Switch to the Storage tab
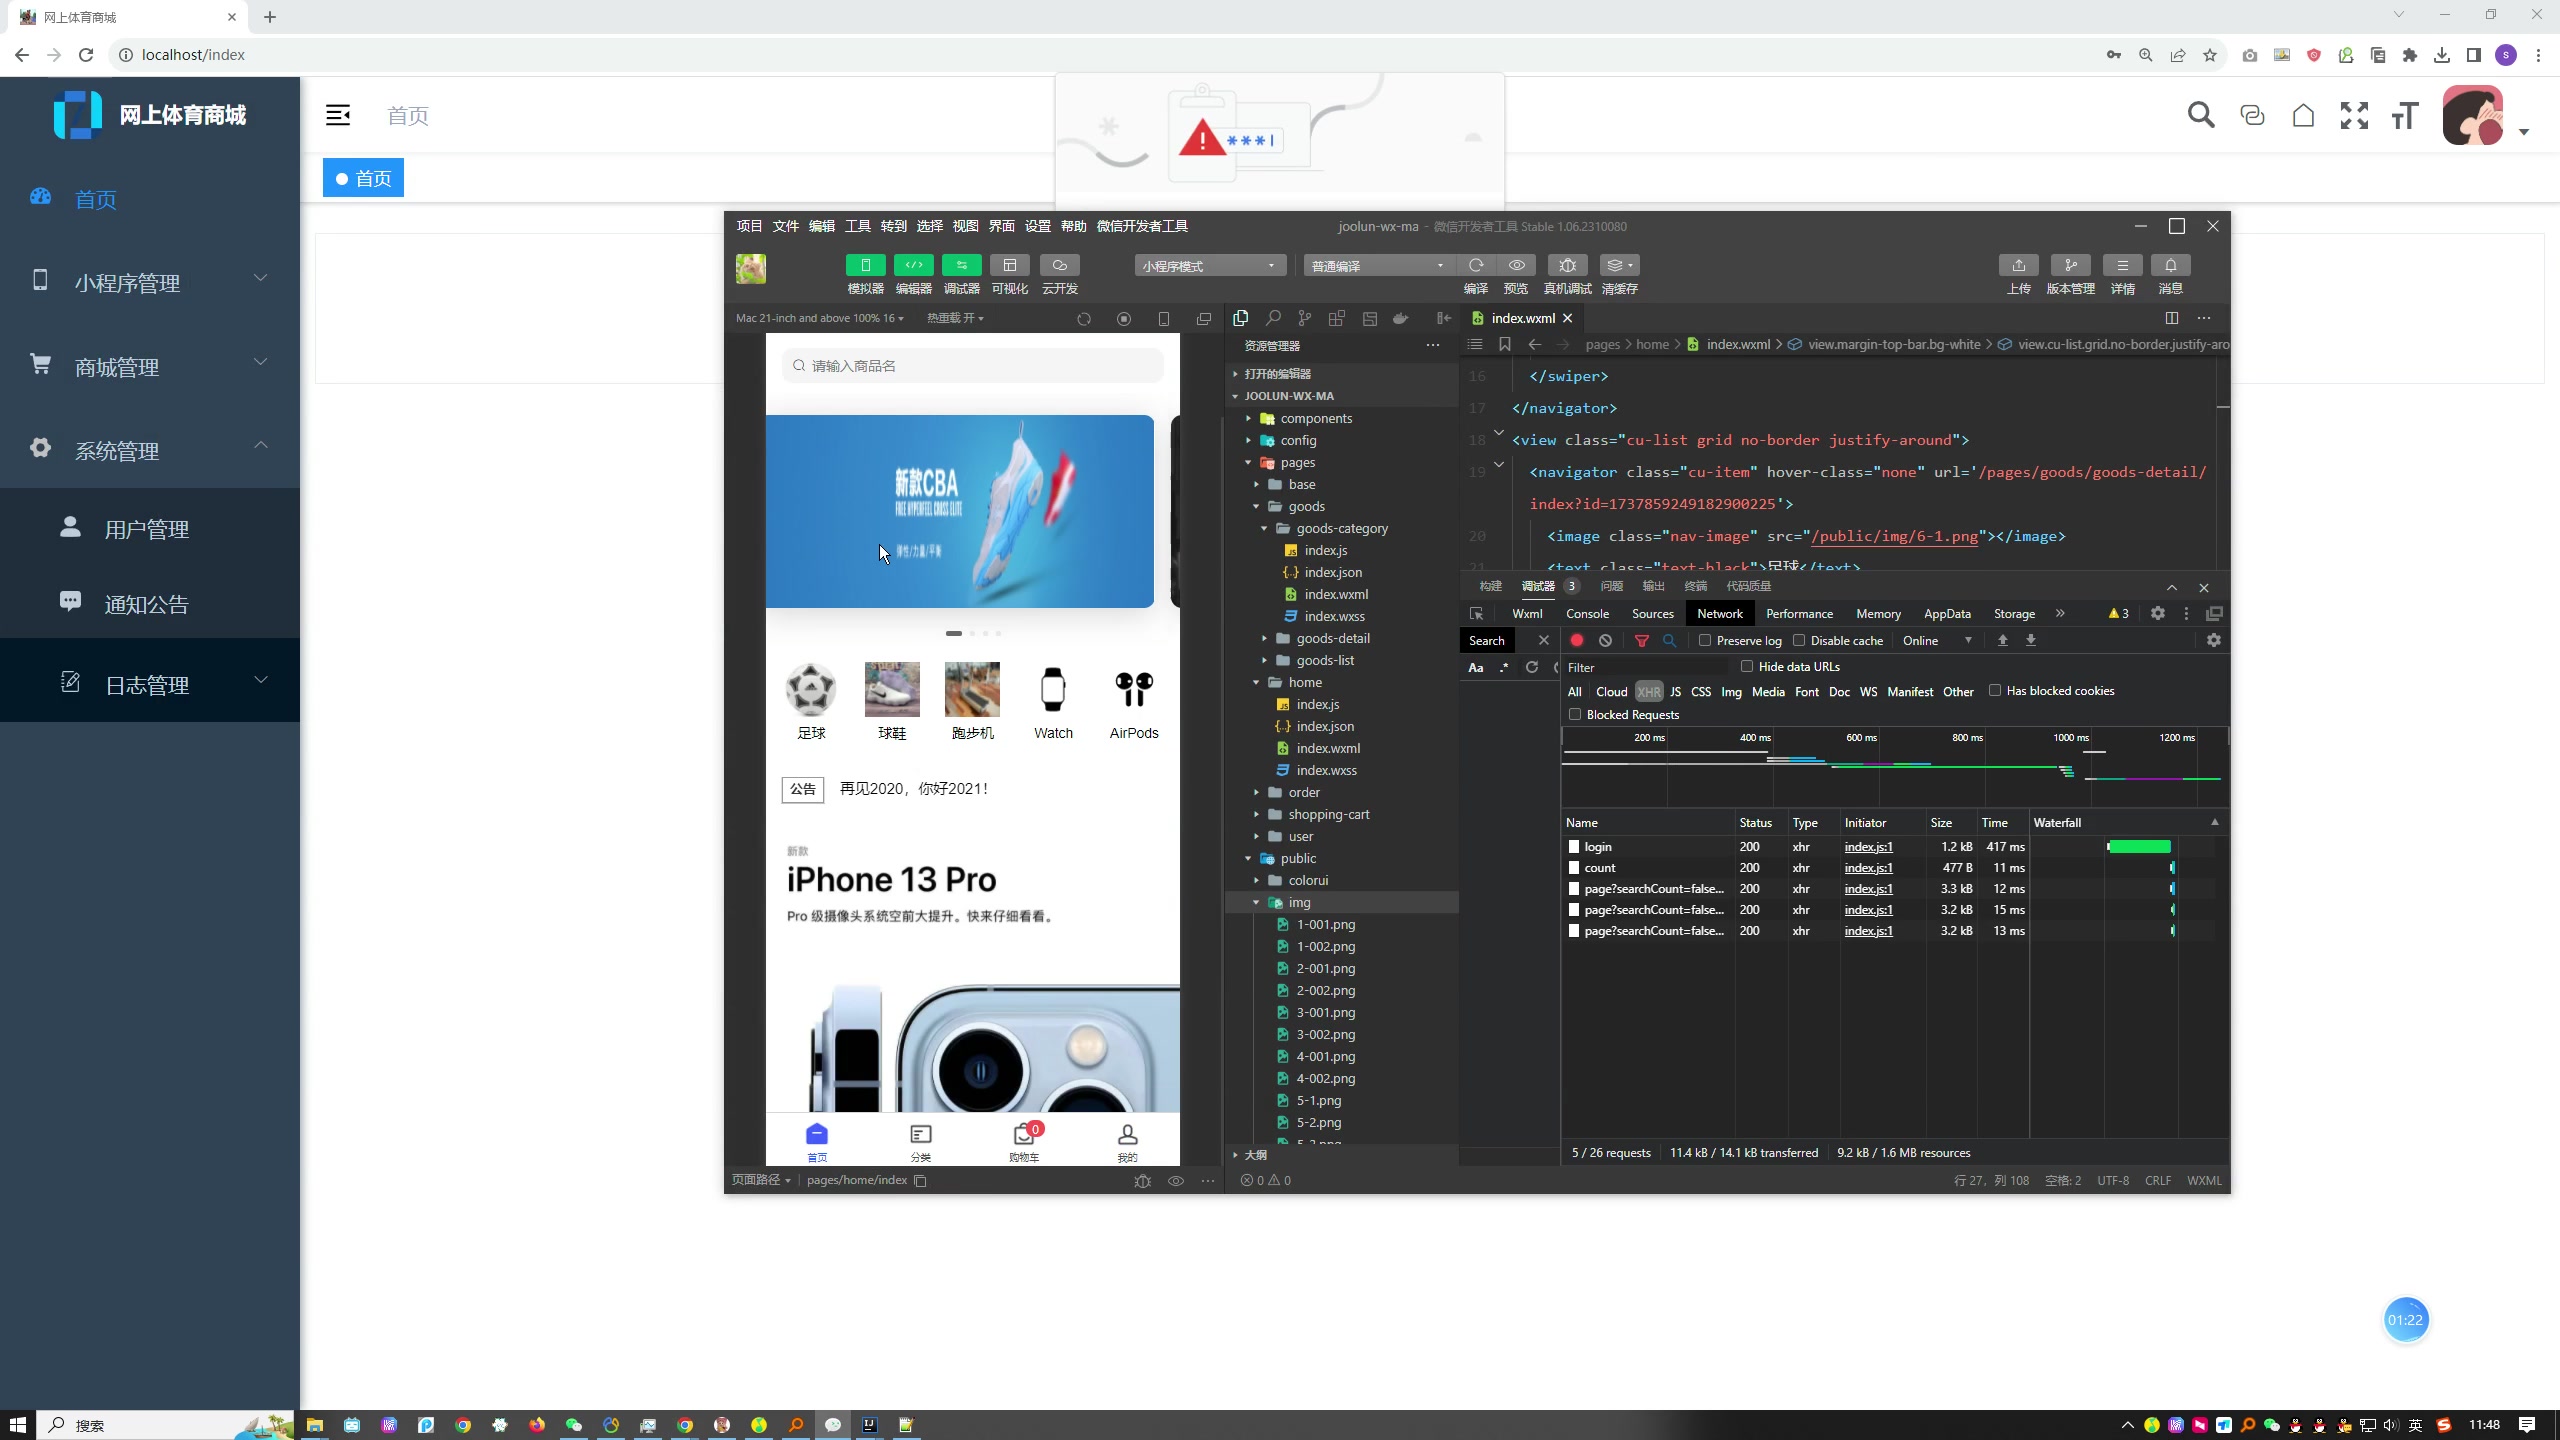The height and width of the screenshot is (1440, 2560). [2014, 613]
